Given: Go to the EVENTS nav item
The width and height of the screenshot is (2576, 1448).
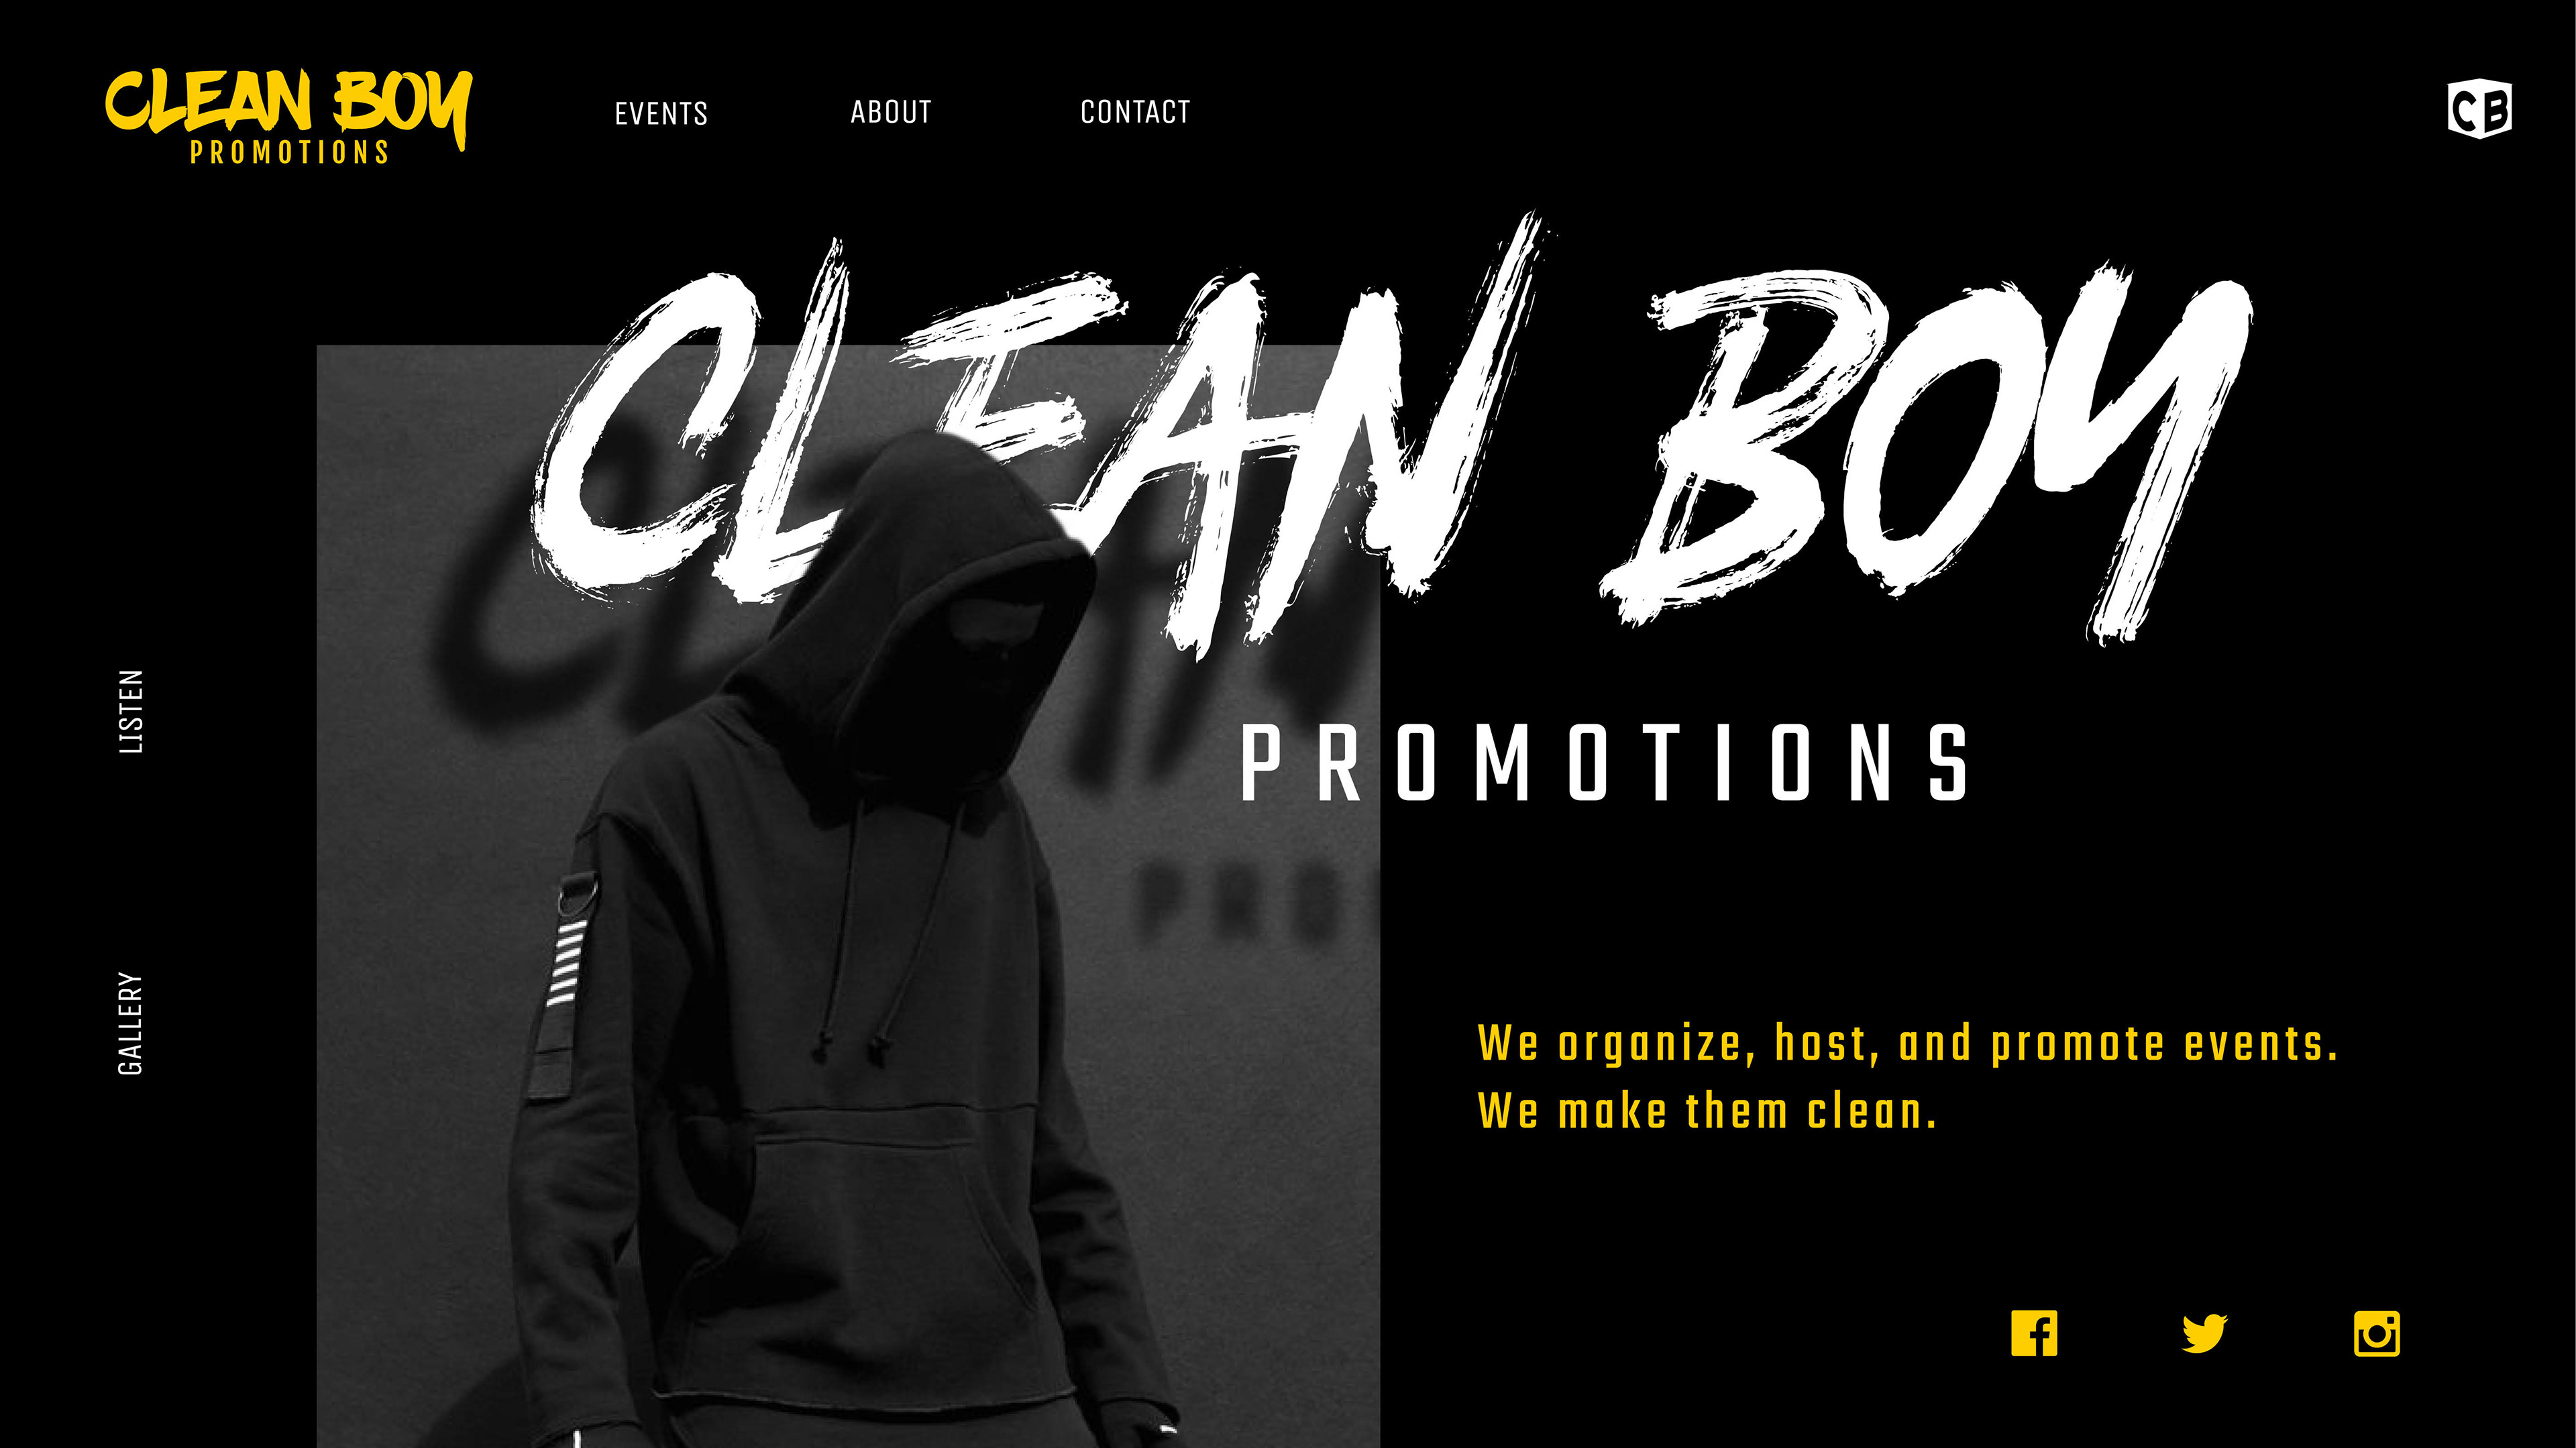Looking at the screenshot, I should coord(661,113).
